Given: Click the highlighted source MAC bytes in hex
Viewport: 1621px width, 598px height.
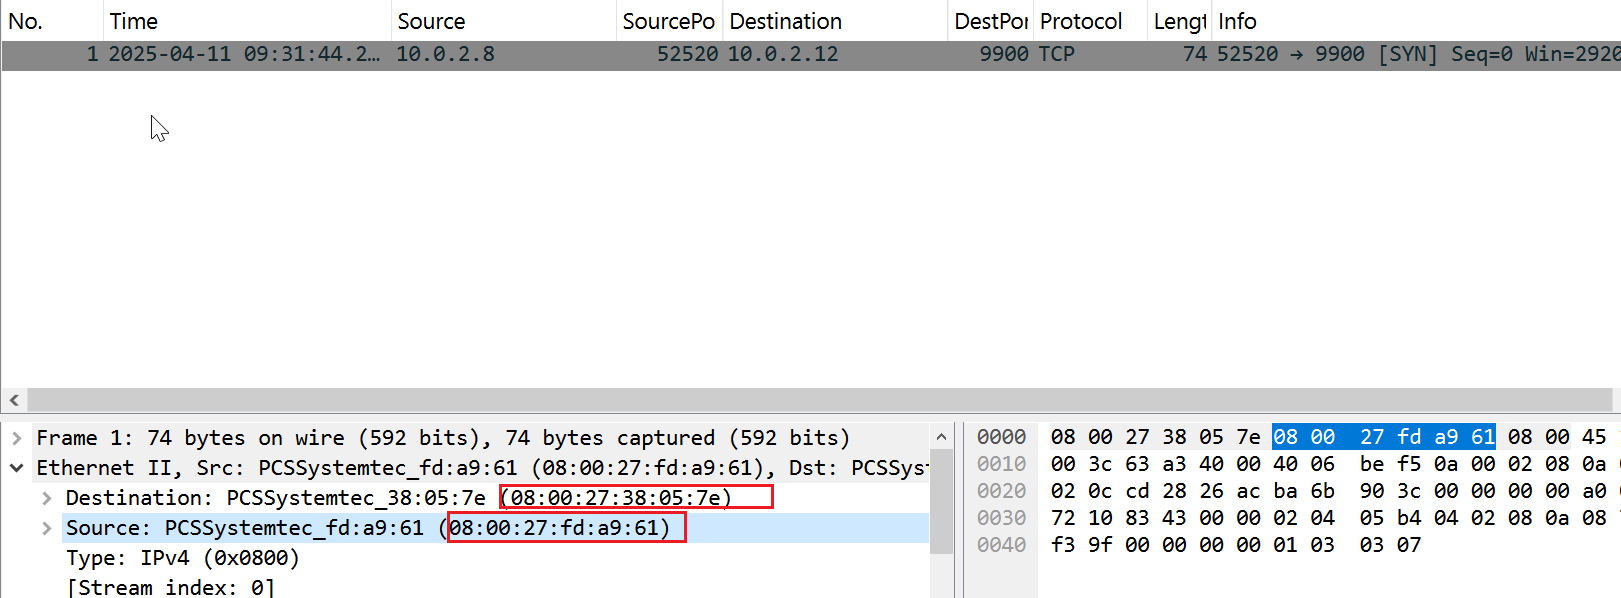Looking at the screenshot, I should pos(1383,437).
